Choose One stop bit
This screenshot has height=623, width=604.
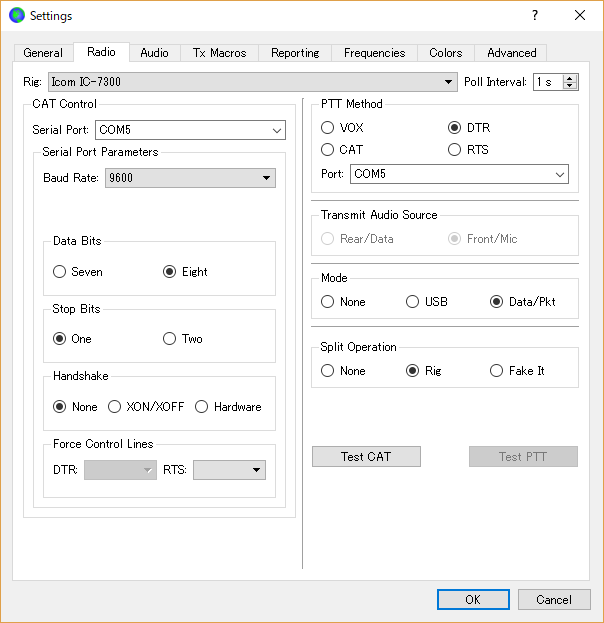pos(72,339)
